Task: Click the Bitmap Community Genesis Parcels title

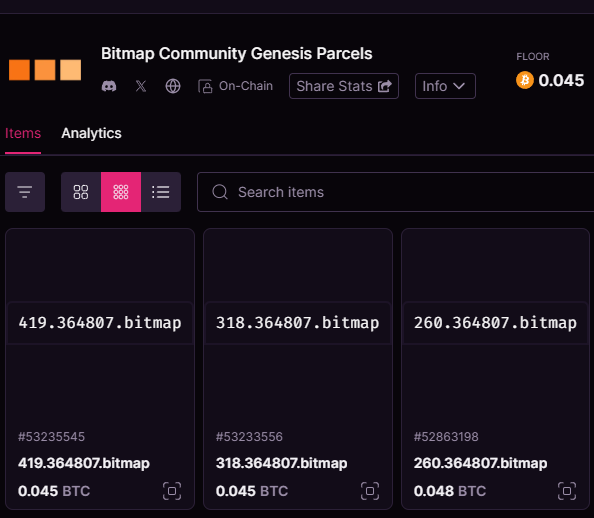Action: tap(237, 54)
